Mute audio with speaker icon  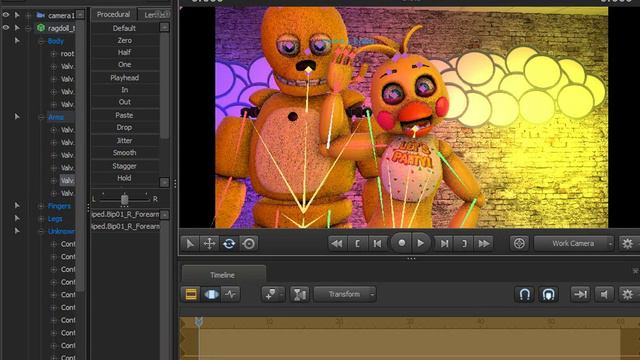[x=604, y=294]
